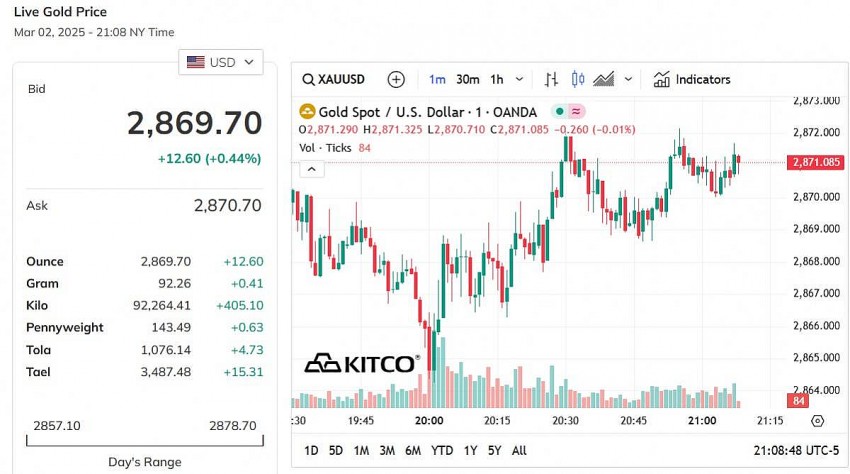850x474 pixels.
Task: Select the 5D date range tab
Action: pos(336,451)
